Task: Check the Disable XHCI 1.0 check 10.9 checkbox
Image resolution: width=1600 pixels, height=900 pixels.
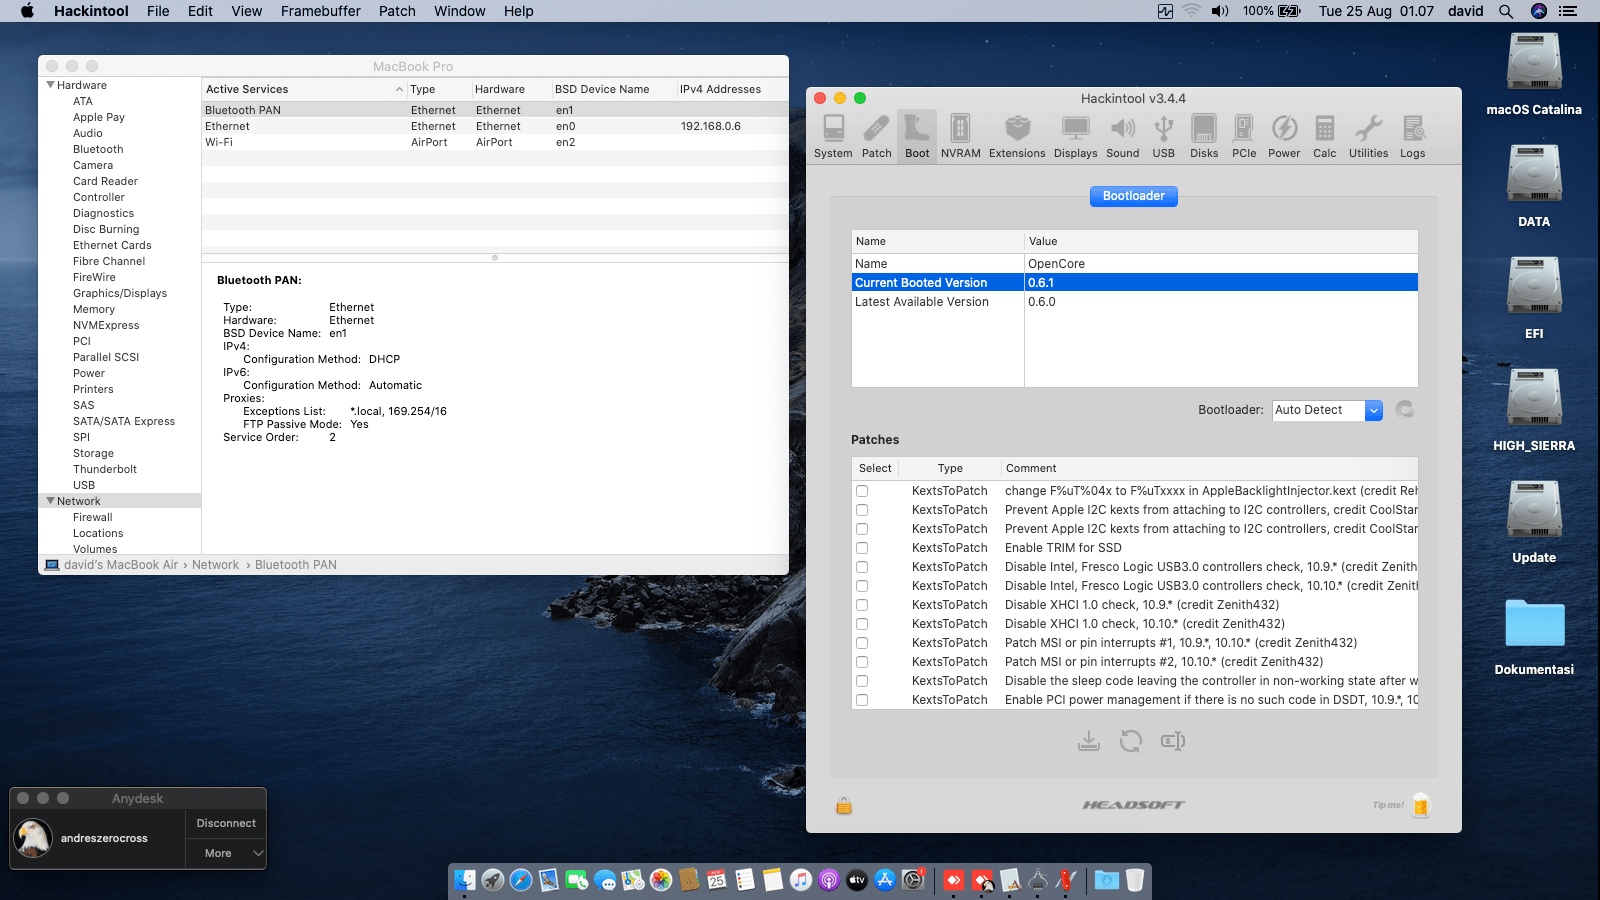Action: 862,605
